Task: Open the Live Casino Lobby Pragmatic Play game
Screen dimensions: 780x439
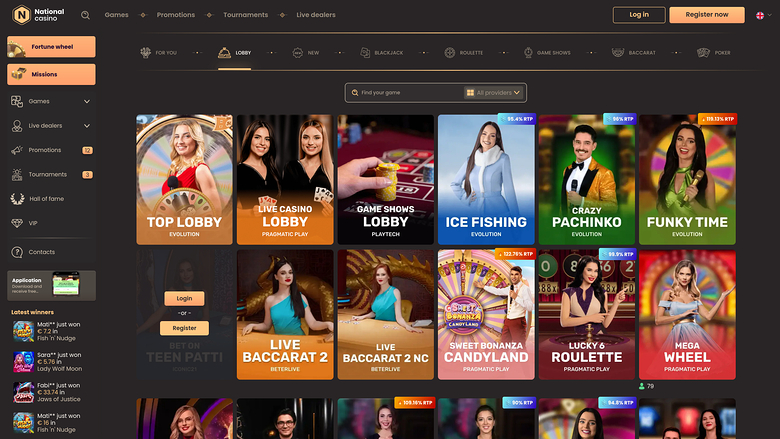Action: pos(285,179)
